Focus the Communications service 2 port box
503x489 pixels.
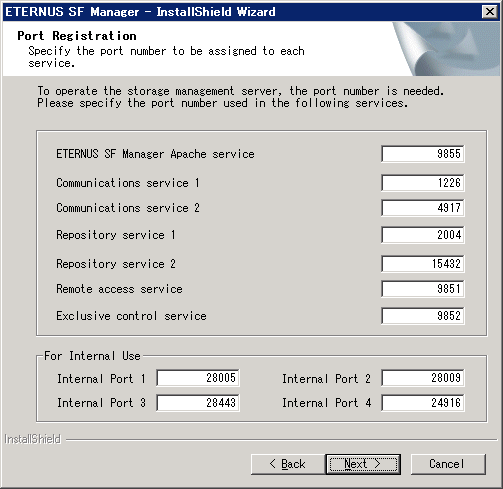pos(423,208)
